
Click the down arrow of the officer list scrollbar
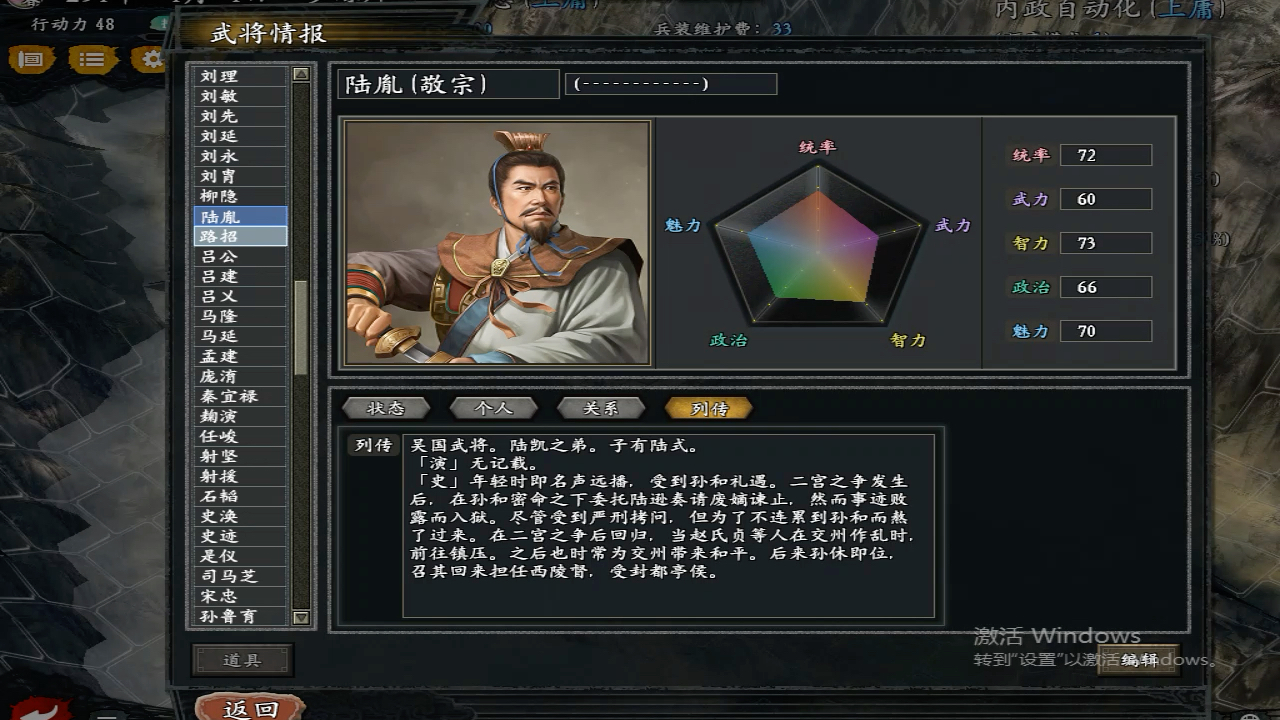coord(301,617)
